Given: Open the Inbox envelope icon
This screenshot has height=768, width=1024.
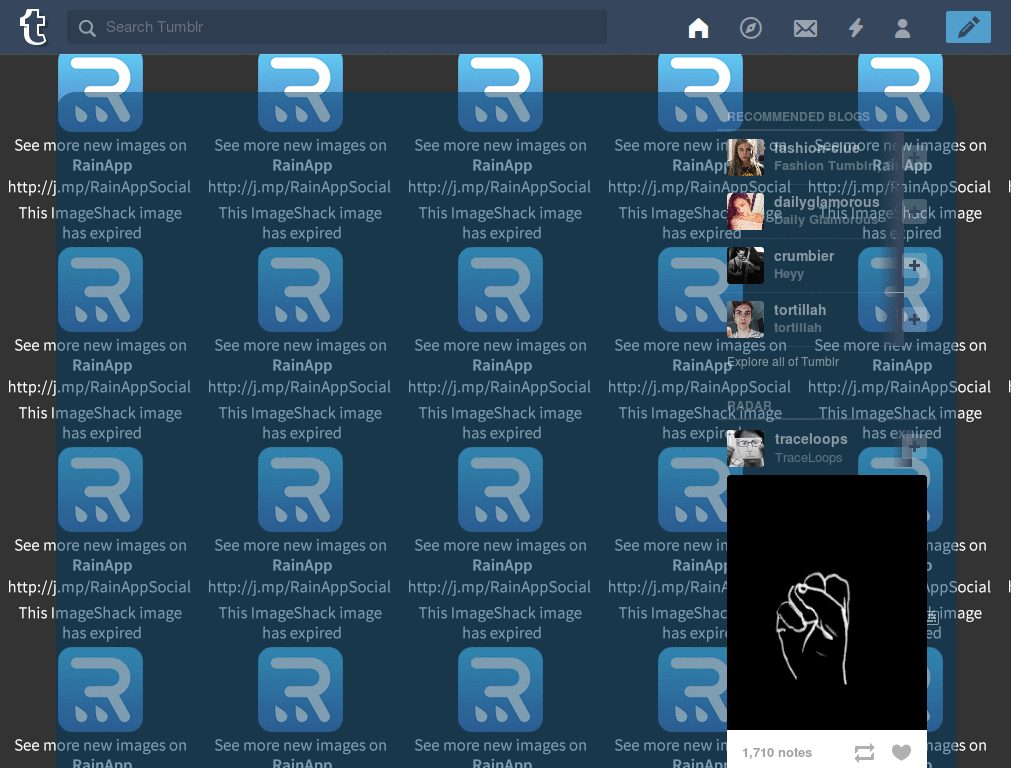Looking at the screenshot, I should click(x=805, y=28).
